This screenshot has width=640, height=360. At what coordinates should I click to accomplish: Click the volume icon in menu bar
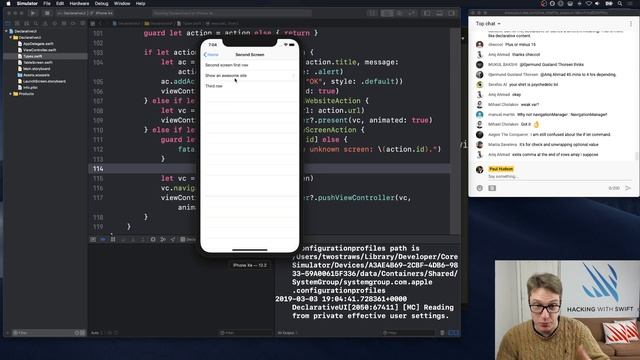597,3
